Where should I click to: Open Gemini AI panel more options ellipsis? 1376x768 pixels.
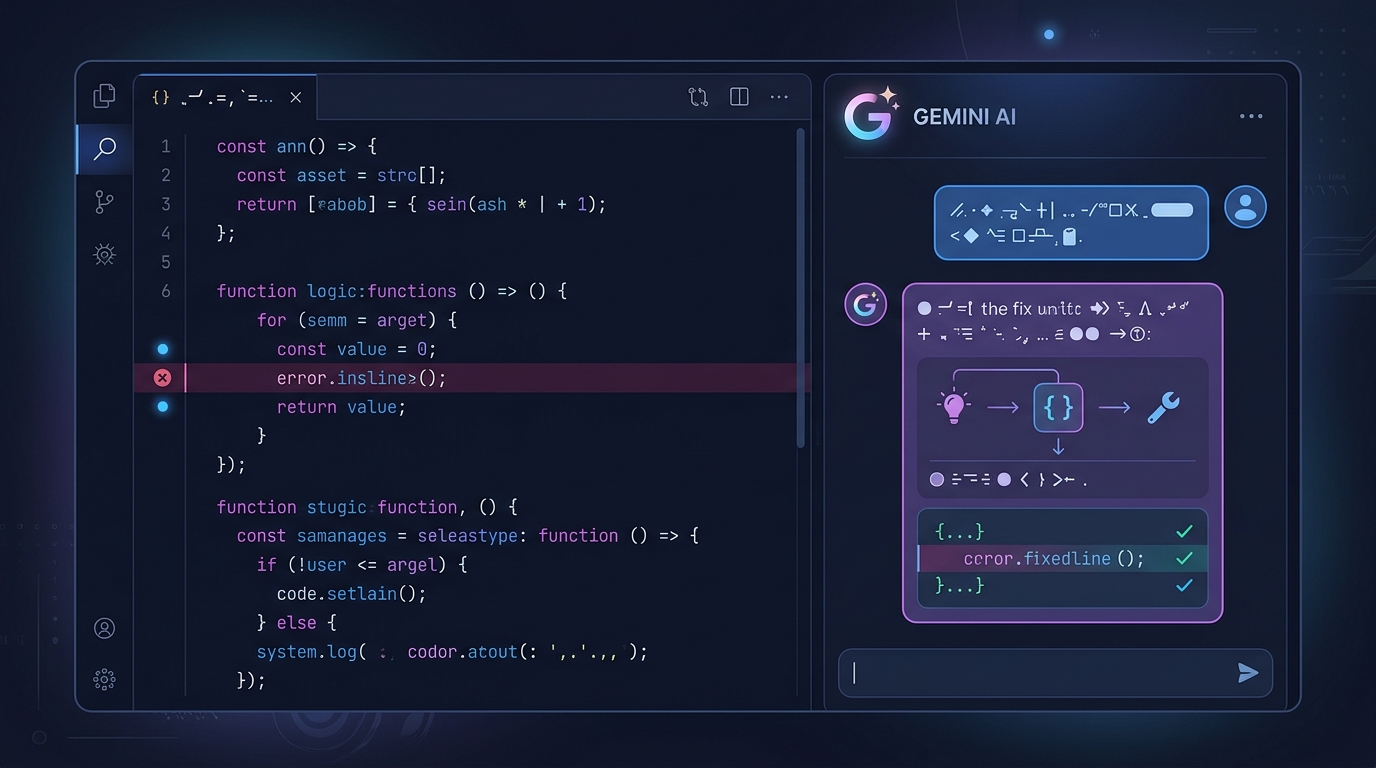tap(1251, 116)
